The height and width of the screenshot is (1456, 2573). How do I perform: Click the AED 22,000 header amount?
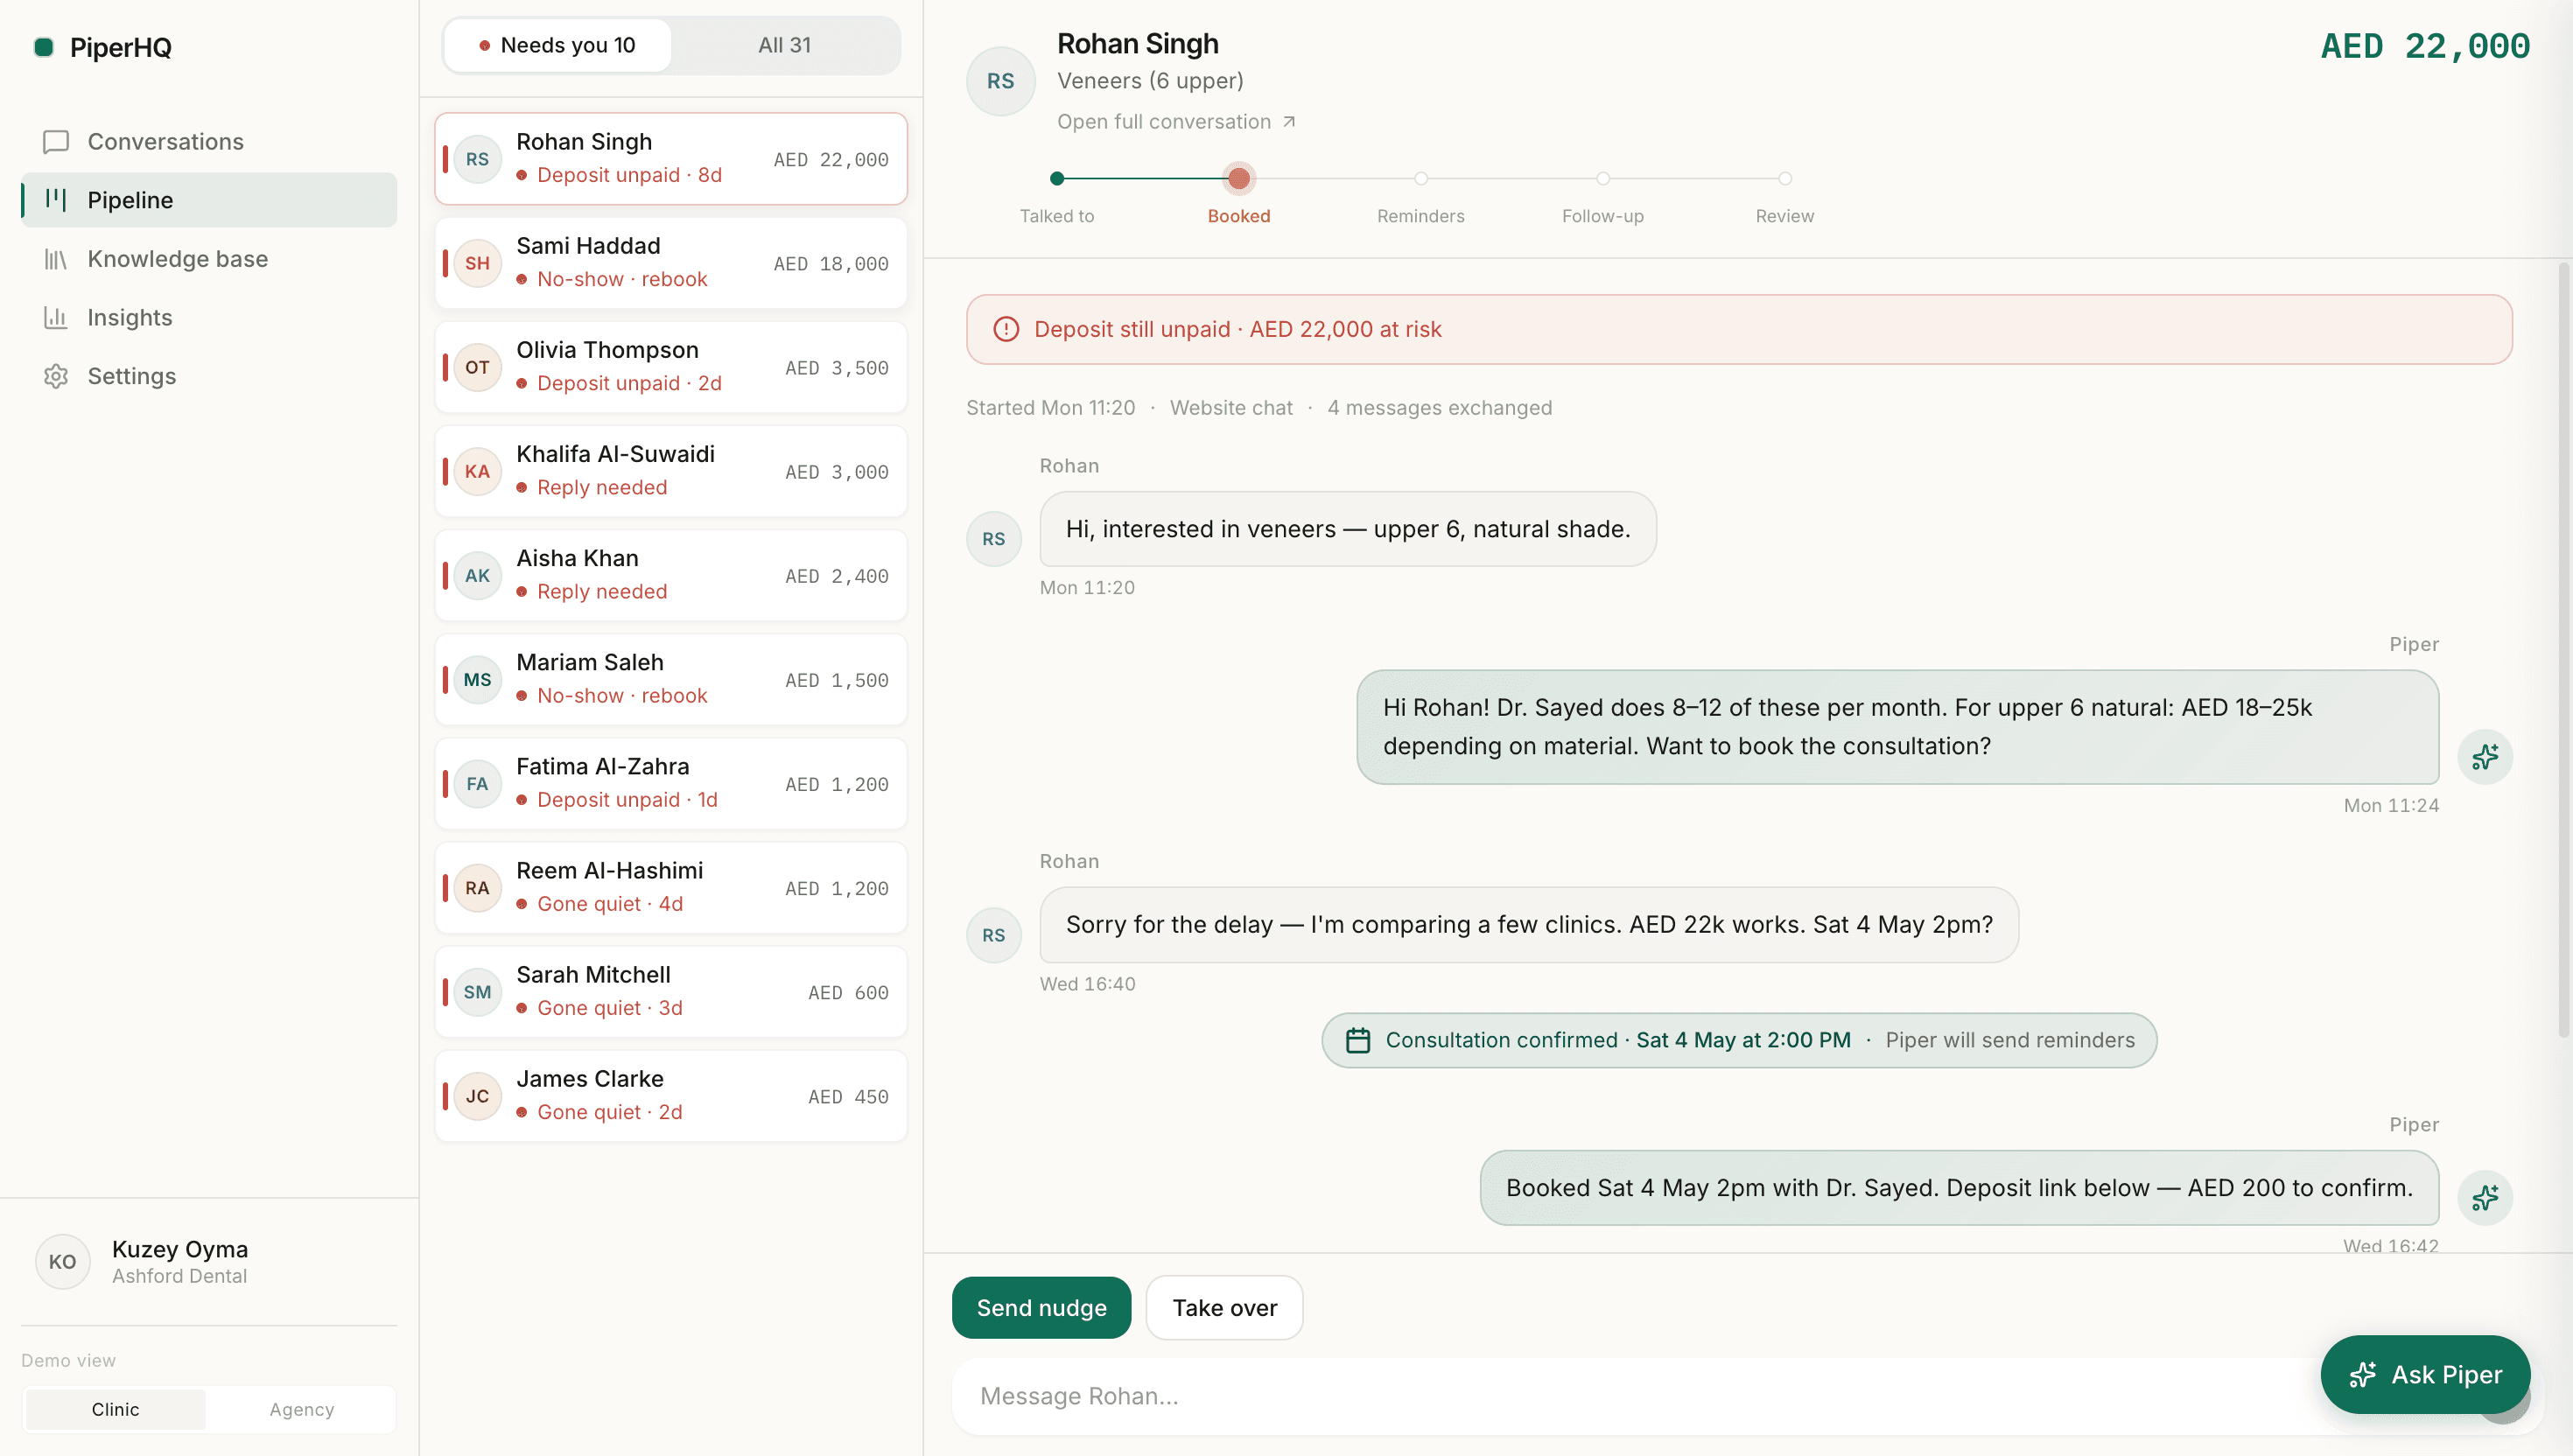[x=2425, y=46]
